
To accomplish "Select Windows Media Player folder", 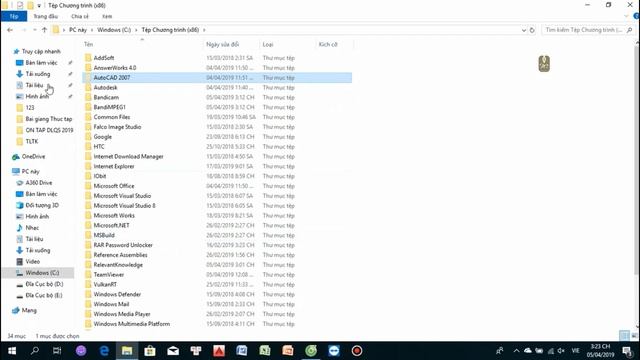I will pyautogui.click(x=122, y=314).
